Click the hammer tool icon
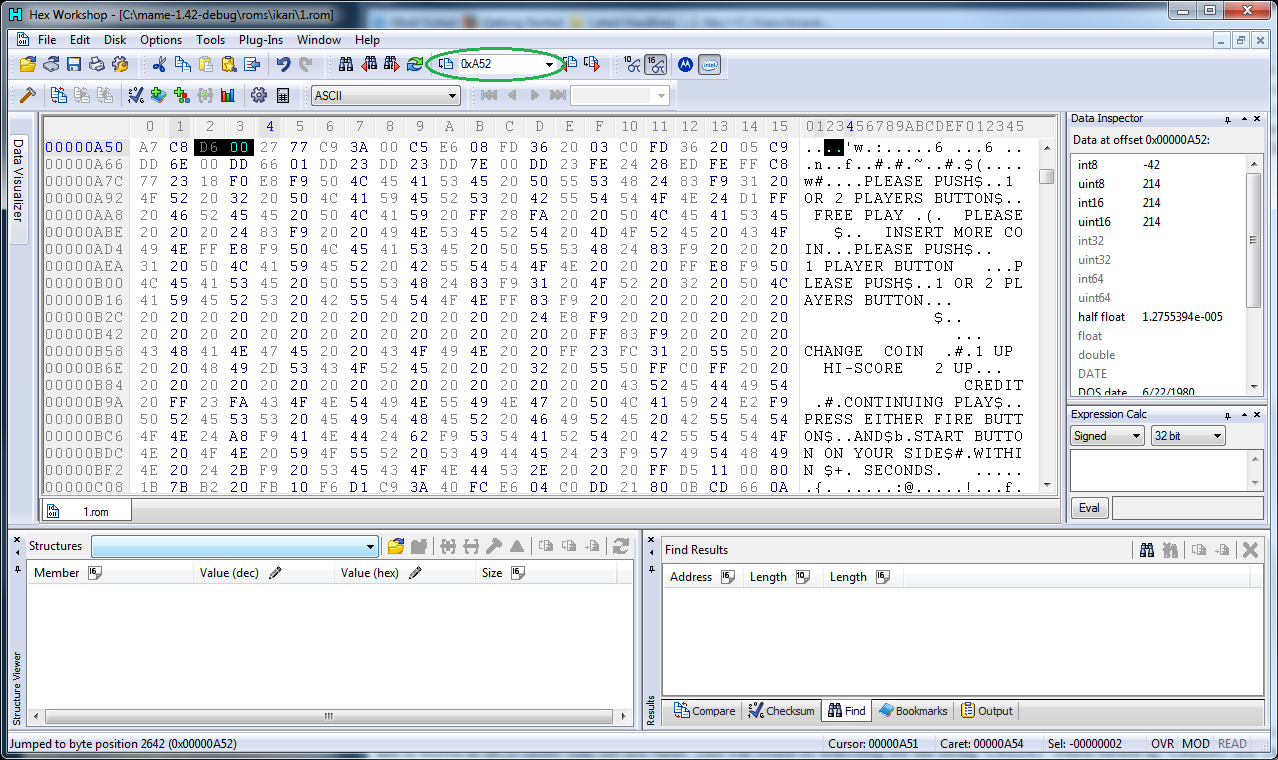This screenshot has width=1278, height=760. click(28, 95)
